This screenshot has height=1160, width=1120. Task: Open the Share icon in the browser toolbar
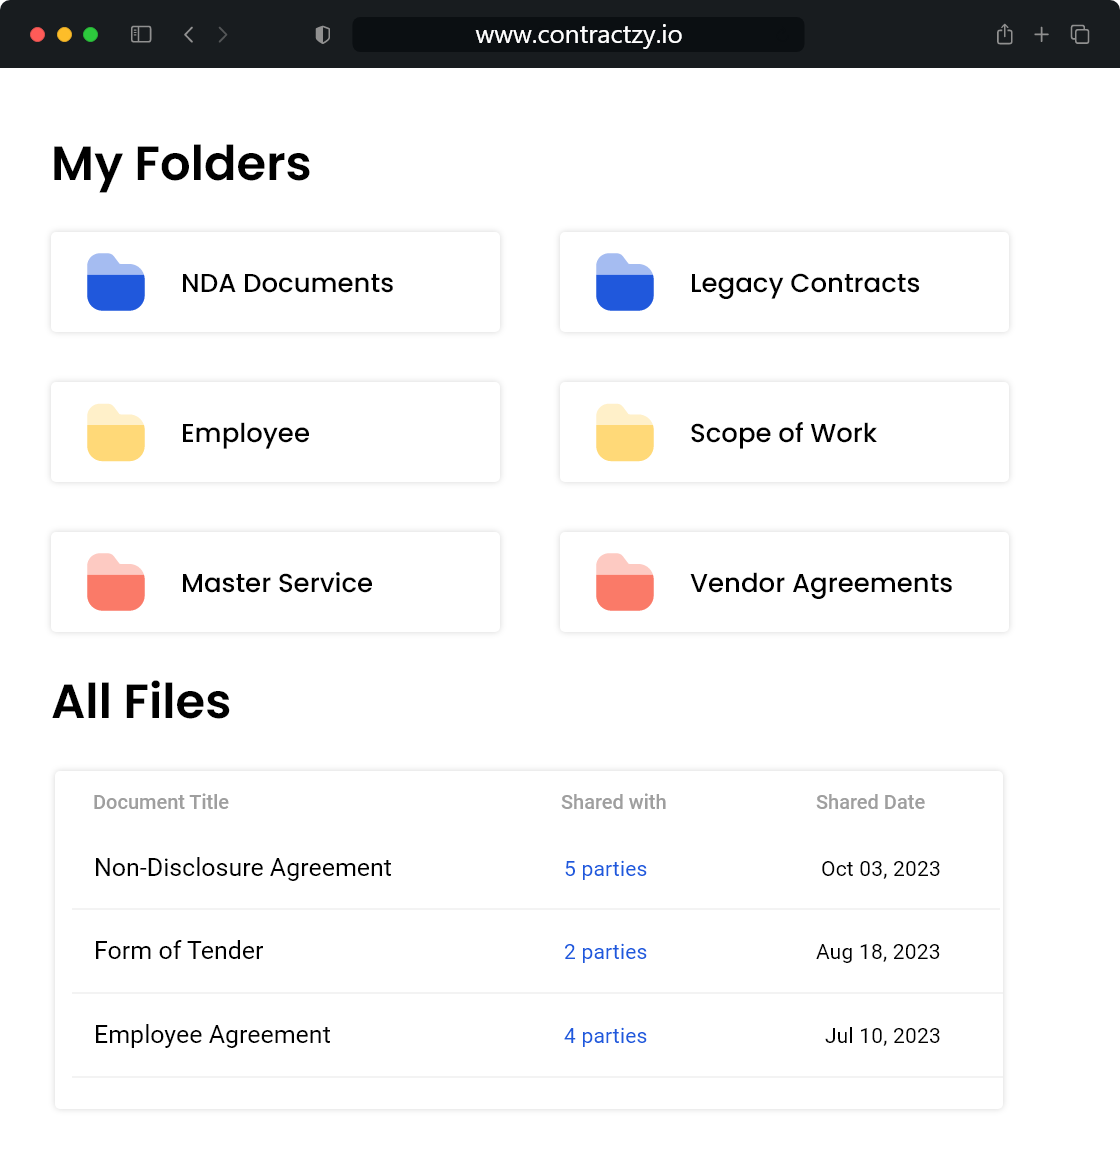[x=1004, y=34]
